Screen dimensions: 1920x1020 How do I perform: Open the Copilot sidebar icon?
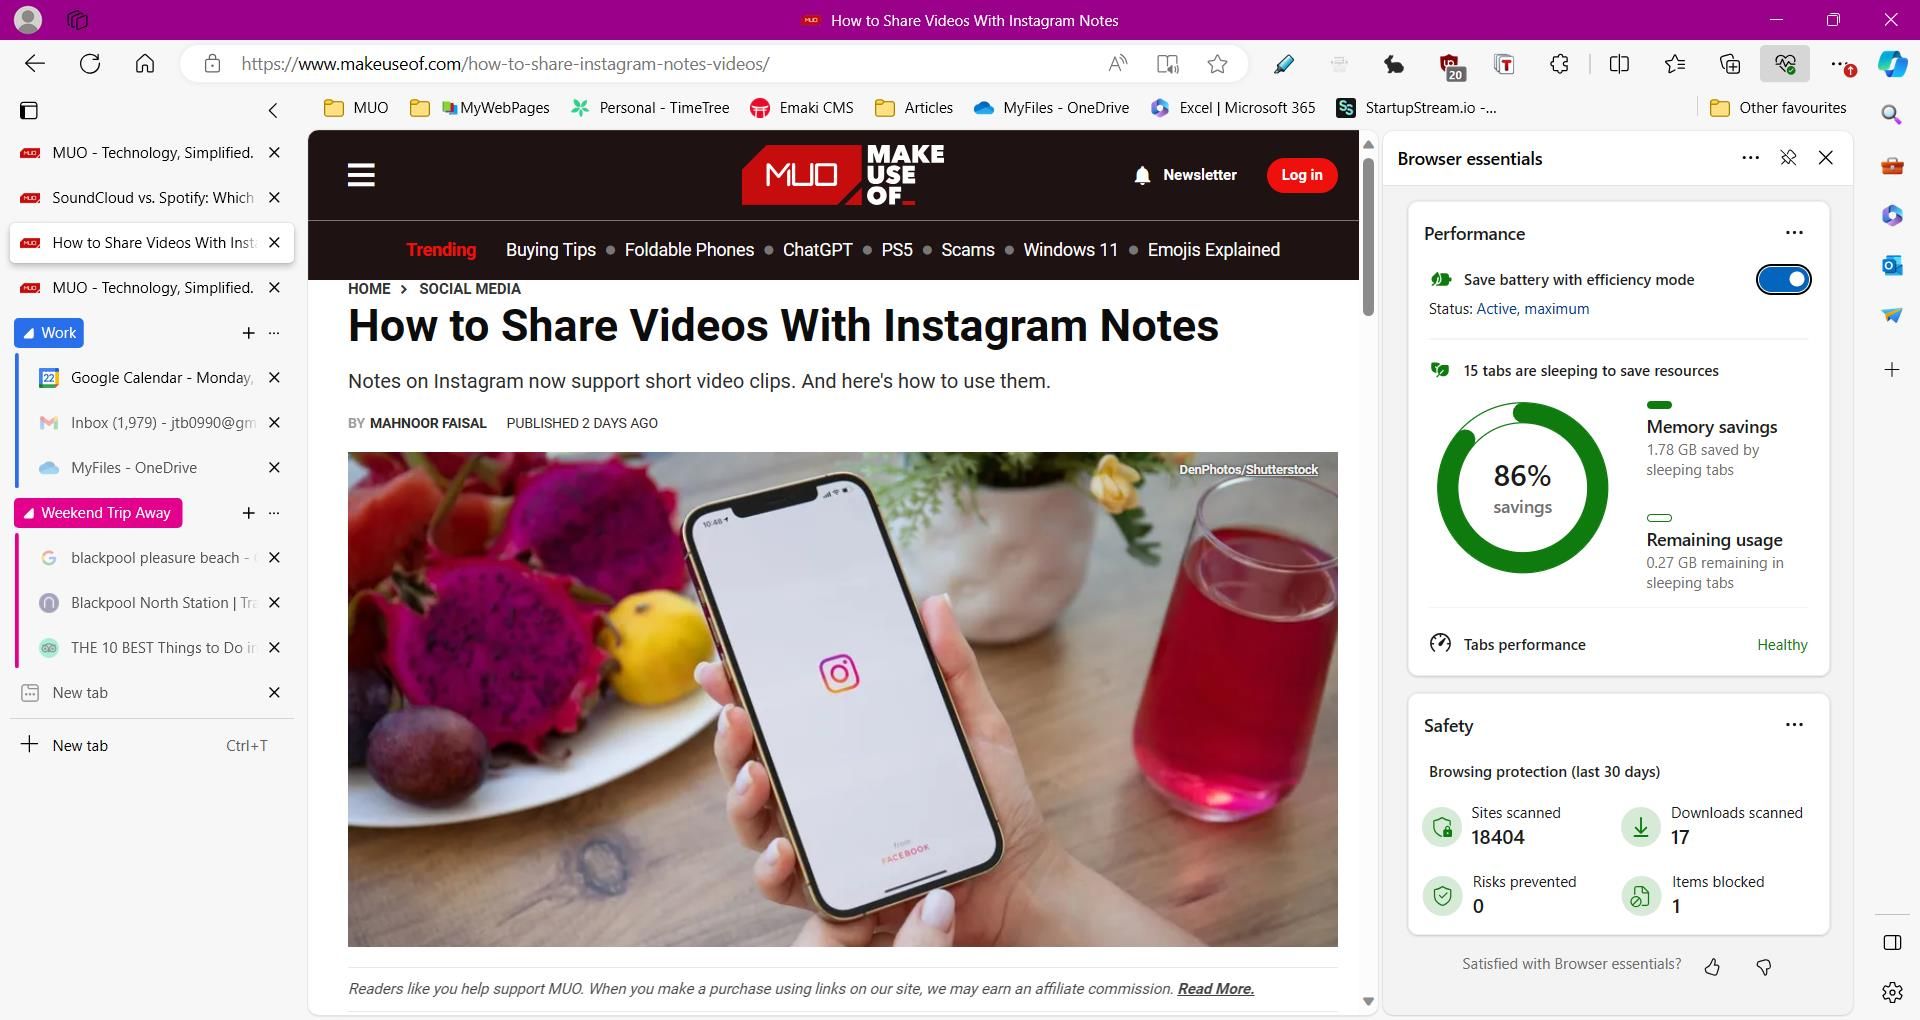[x=1891, y=64]
